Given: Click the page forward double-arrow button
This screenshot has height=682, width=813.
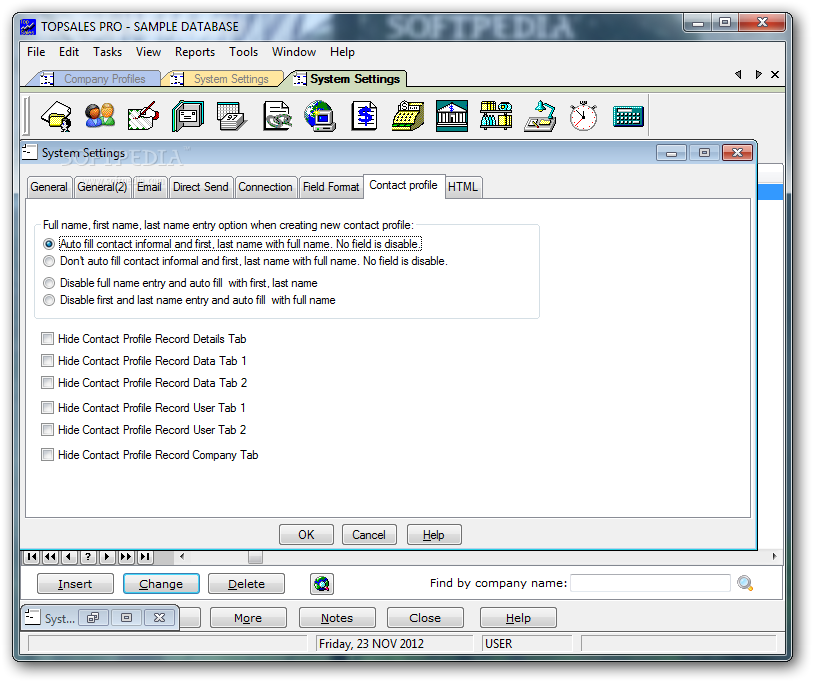Looking at the screenshot, I should 126,557.
